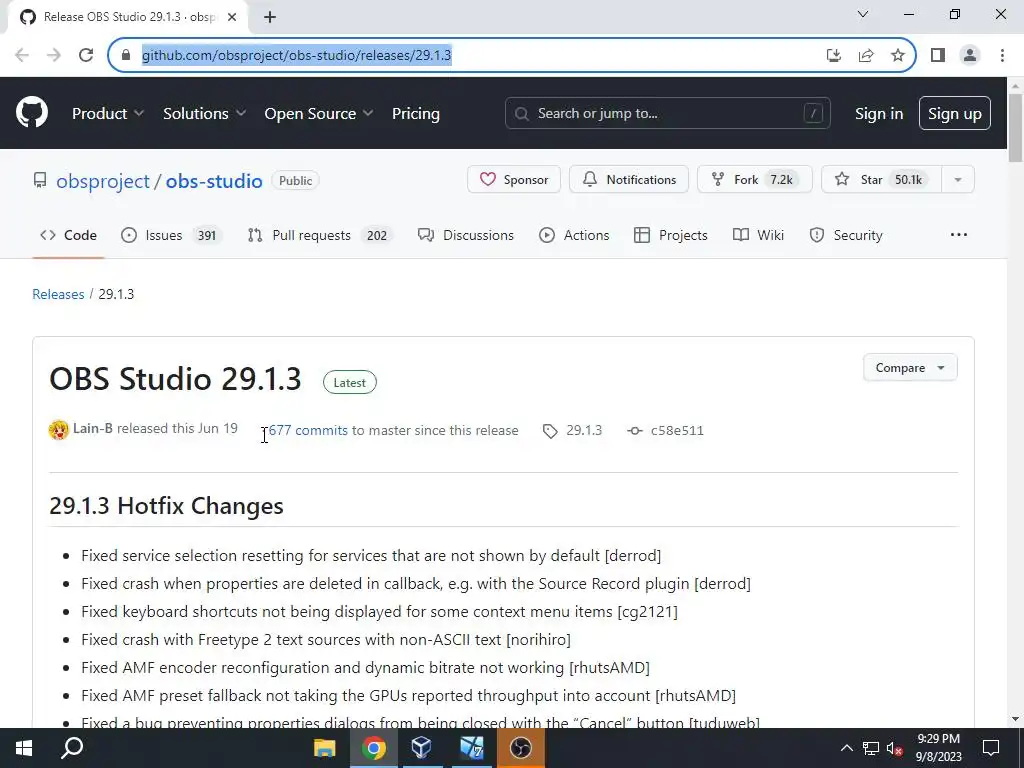Screen dimensions: 1024x768
Task: Click the muted volume tray icon
Action: tap(894, 748)
